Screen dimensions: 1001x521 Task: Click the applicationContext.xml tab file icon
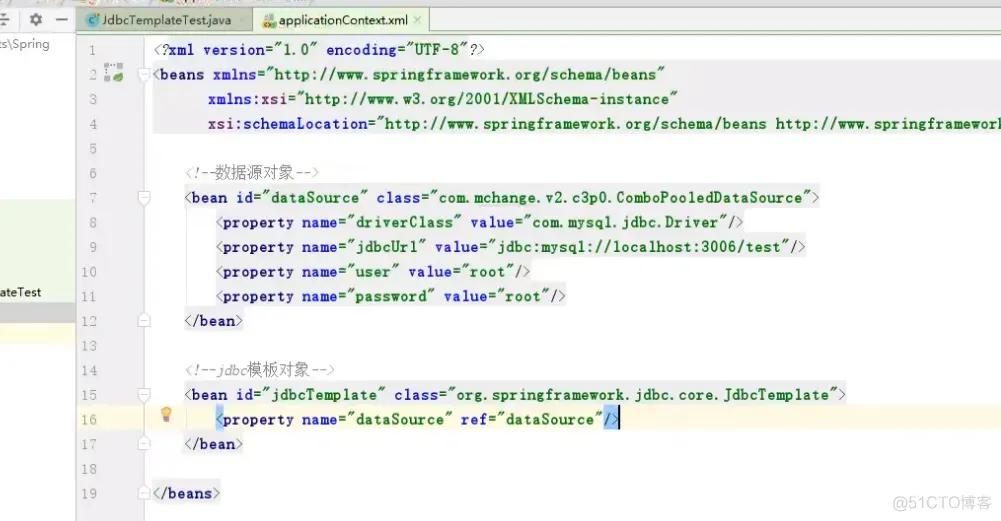pos(269,20)
